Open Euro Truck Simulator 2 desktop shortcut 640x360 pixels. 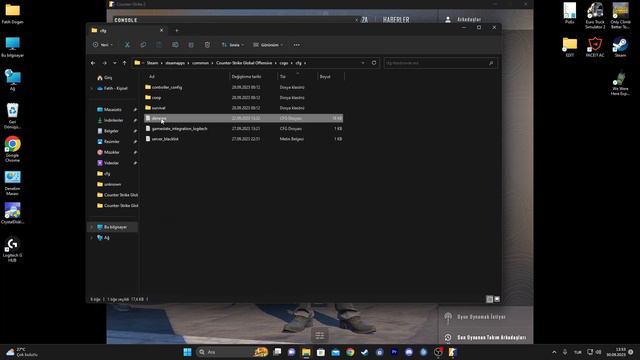595,16
